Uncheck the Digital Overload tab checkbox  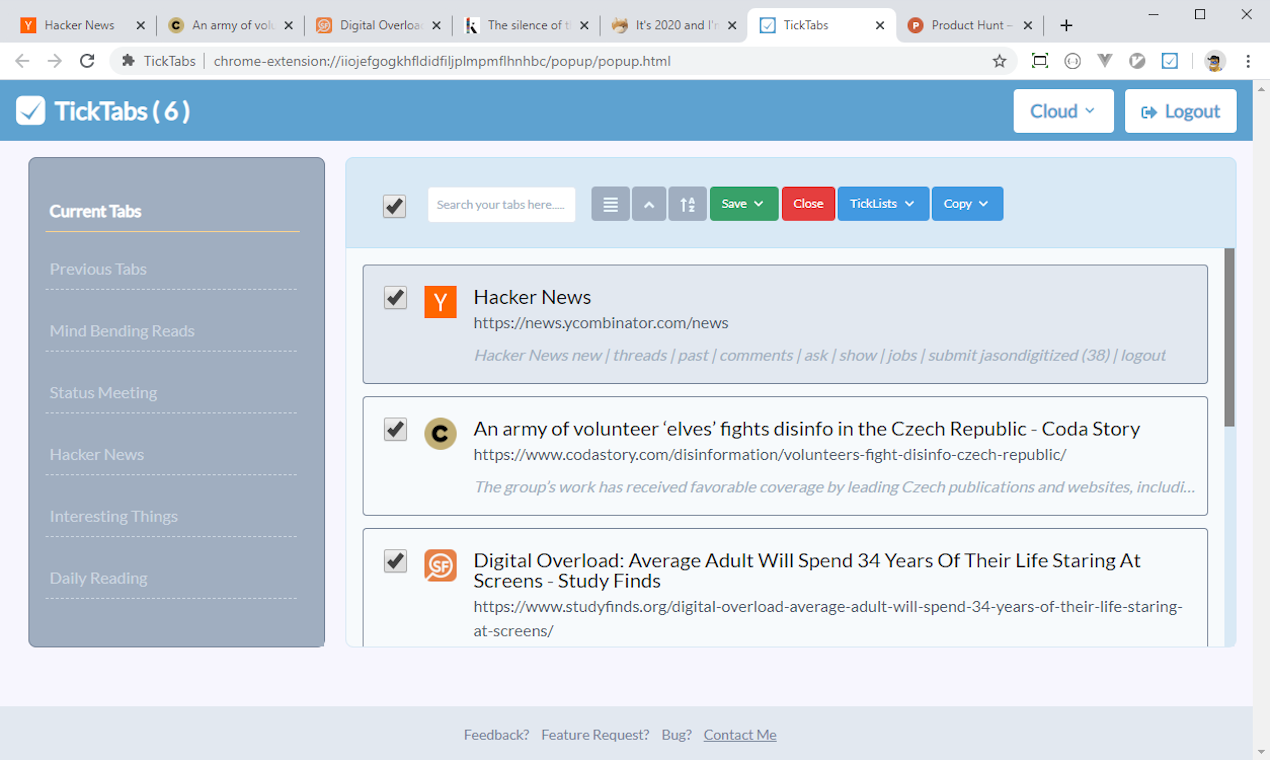[395, 561]
